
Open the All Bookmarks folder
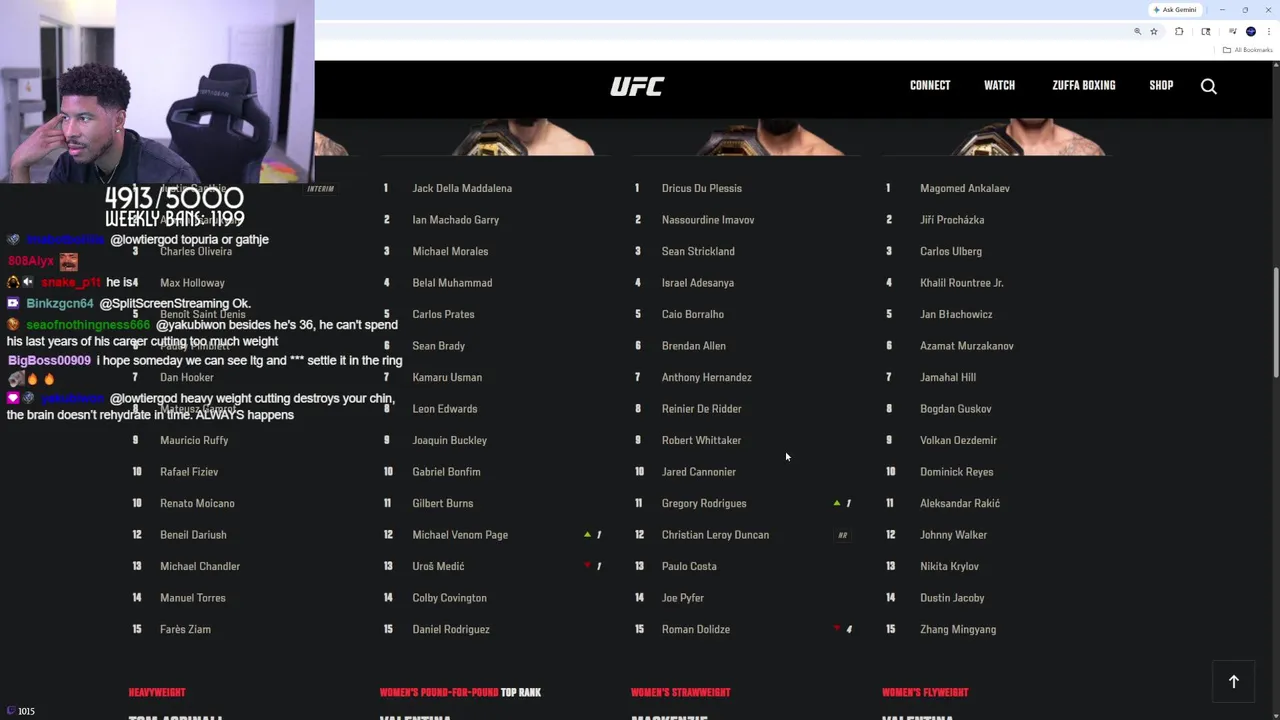[1248, 50]
